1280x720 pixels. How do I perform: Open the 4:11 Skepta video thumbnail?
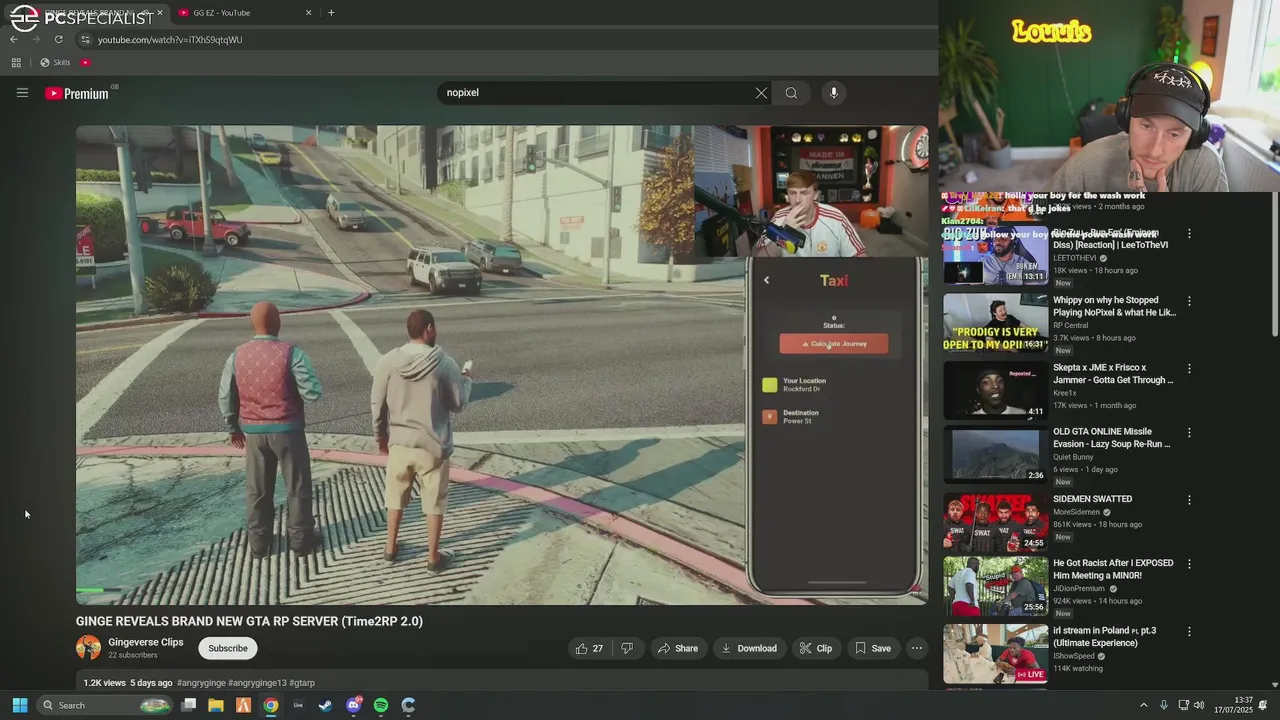(x=995, y=389)
